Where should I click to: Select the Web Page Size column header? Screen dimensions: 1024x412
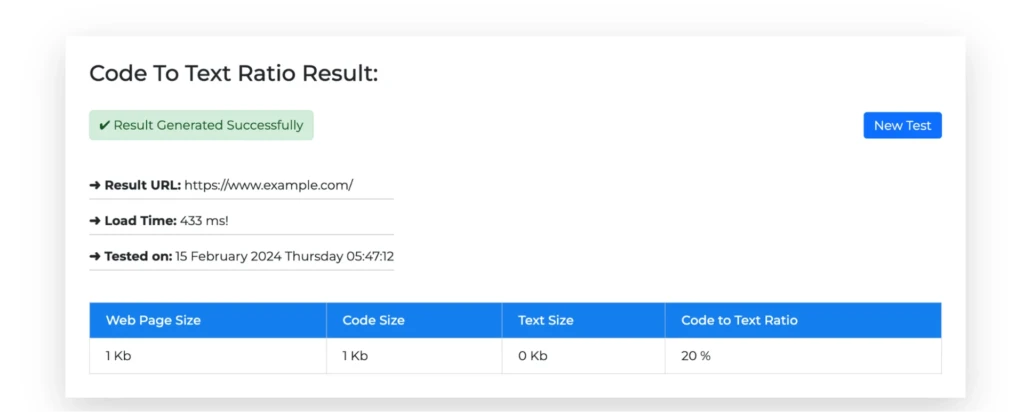153,320
